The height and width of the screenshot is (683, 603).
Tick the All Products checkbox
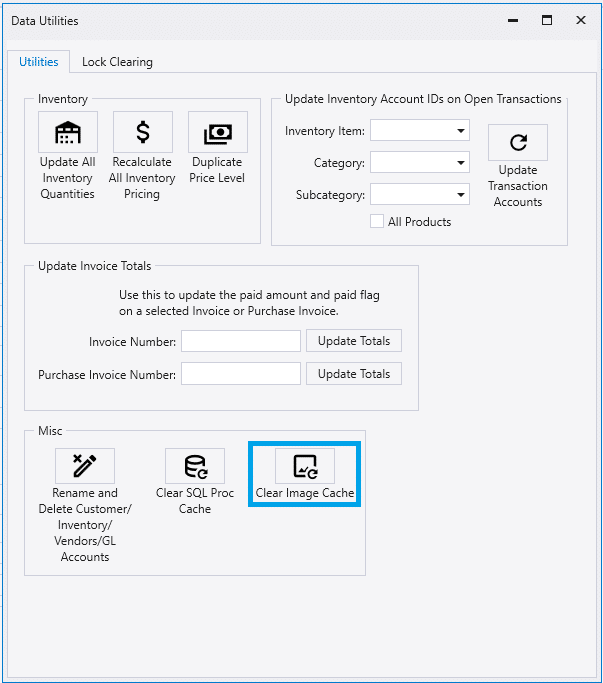click(x=377, y=221)
